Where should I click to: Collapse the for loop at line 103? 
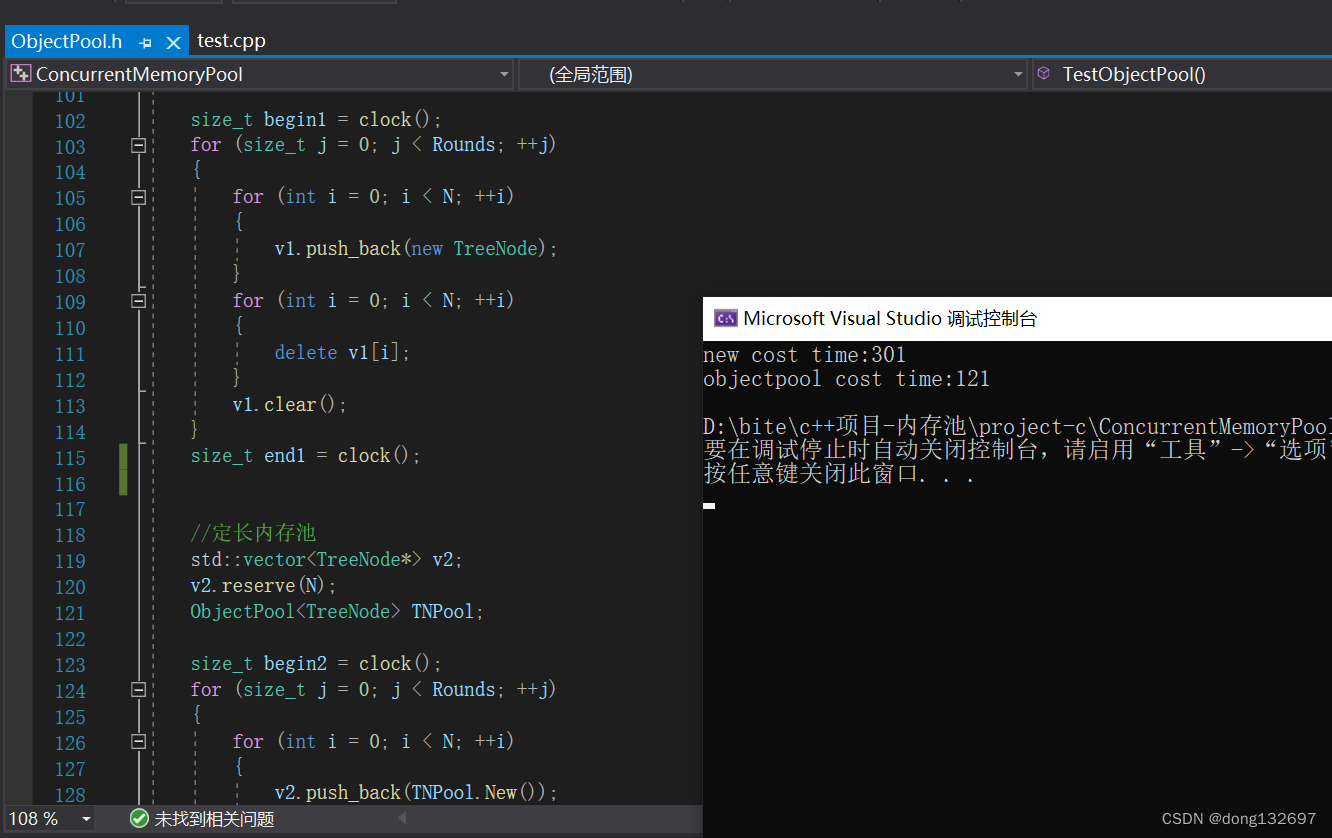click(x=139, y=145)
